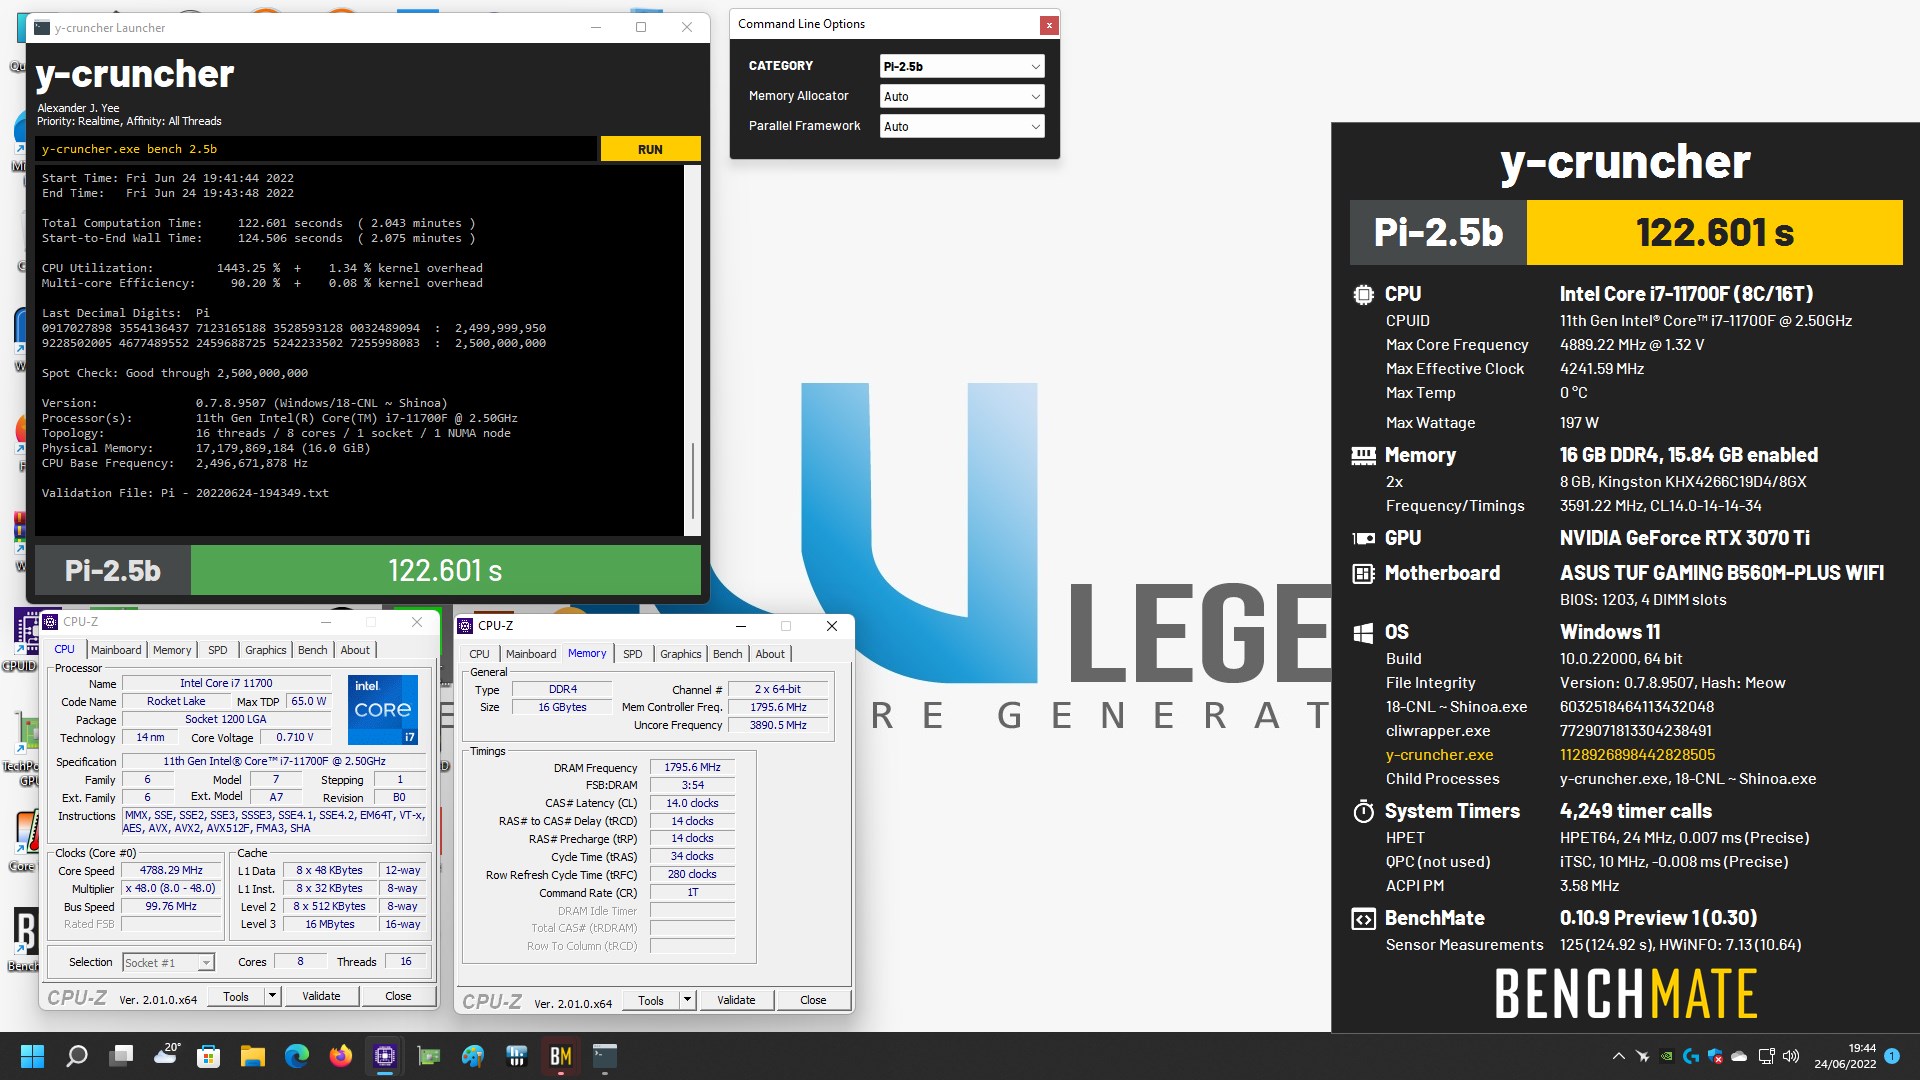The height and width of the screenshot is (1080, 1920).
Task: Open taskbar Search
Action: tap(77, 1056)
